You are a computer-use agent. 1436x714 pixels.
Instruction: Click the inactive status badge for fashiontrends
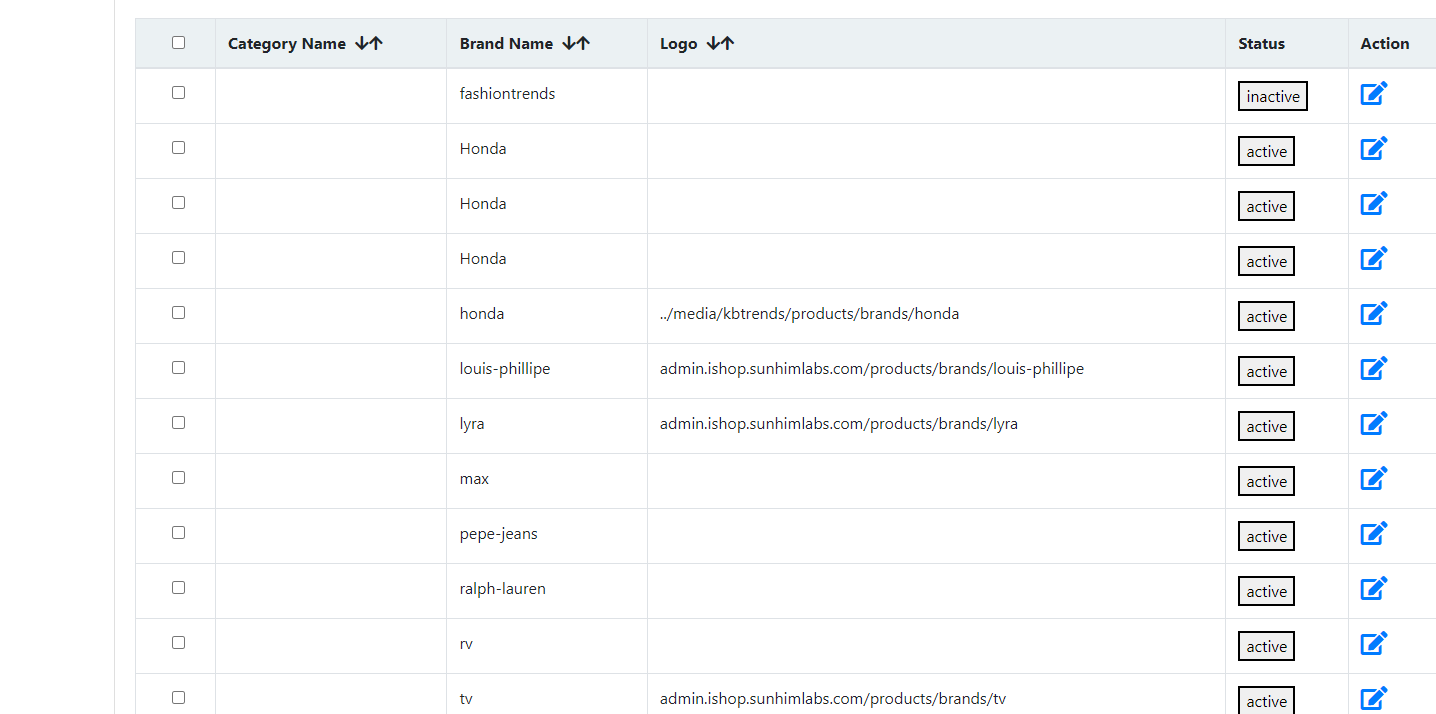[x=1272, y=96]
